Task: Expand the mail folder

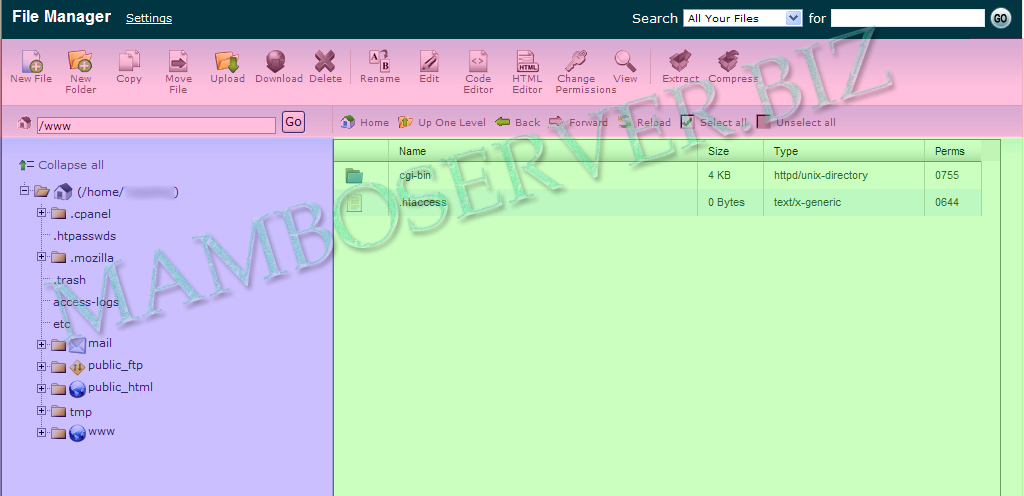Action: [41, 345]
